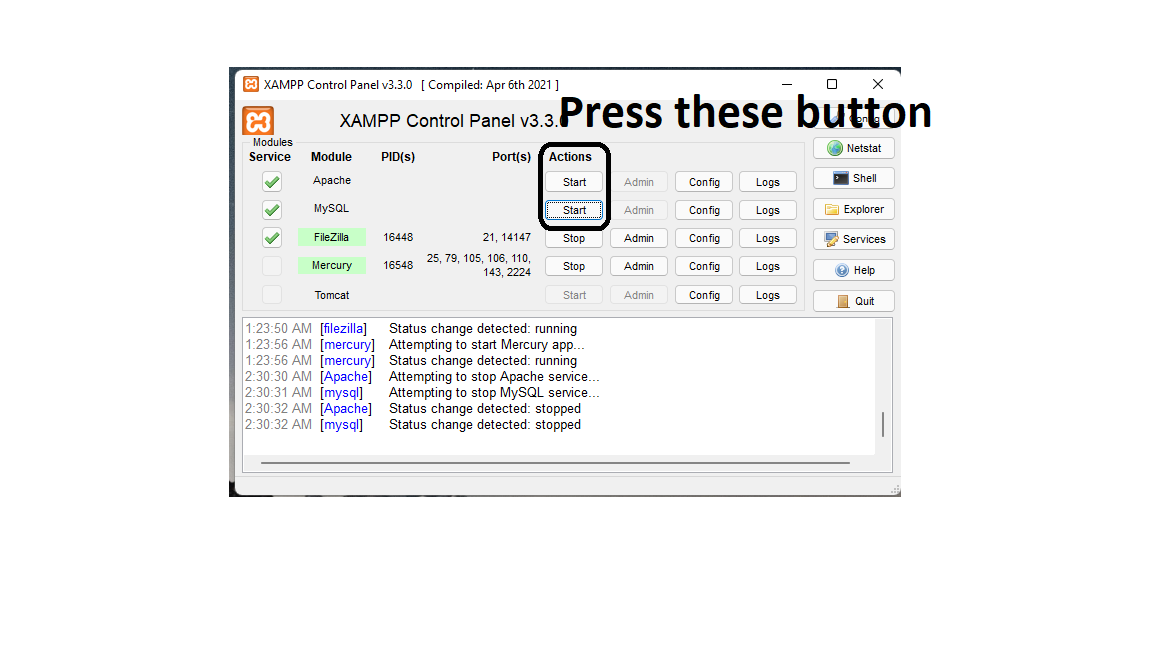Click the vertical log scrollbar thumb
Viewport: 1152px width, 648px height.
click(882, 424)
